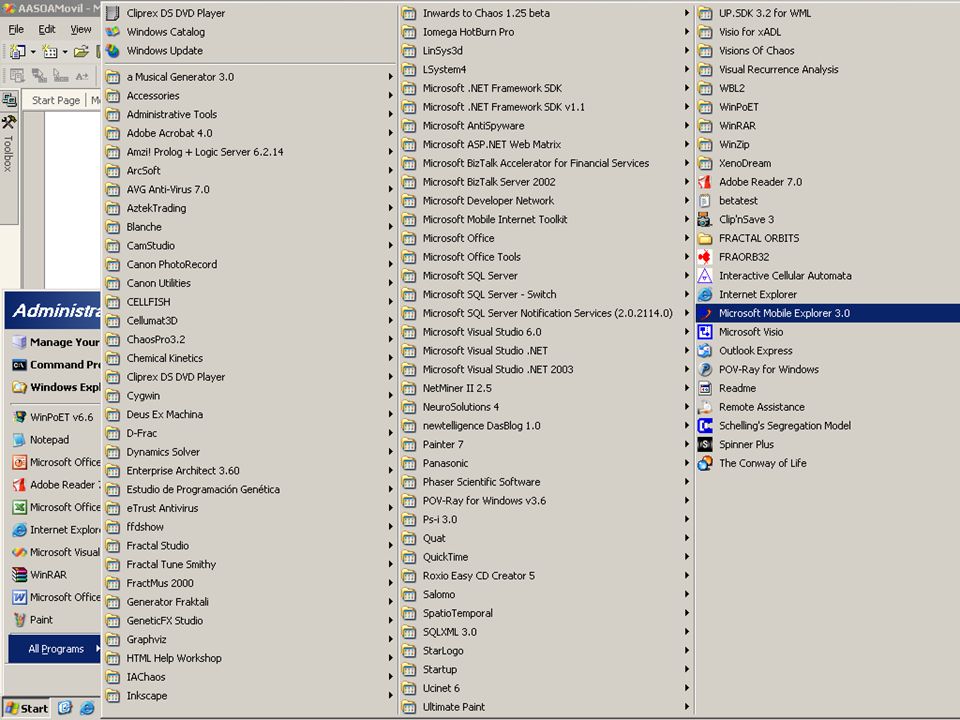This screenshot has height=720, width=960.
Task: Switch to the Start Page tab
Action: click(x=56, y=100)
